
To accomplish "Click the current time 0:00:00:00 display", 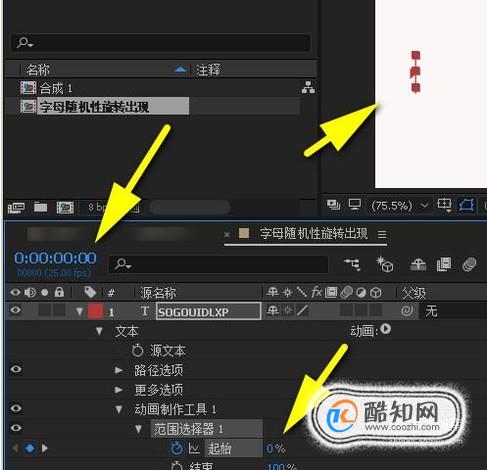I will pyautogui.click(x=55, y=258).
